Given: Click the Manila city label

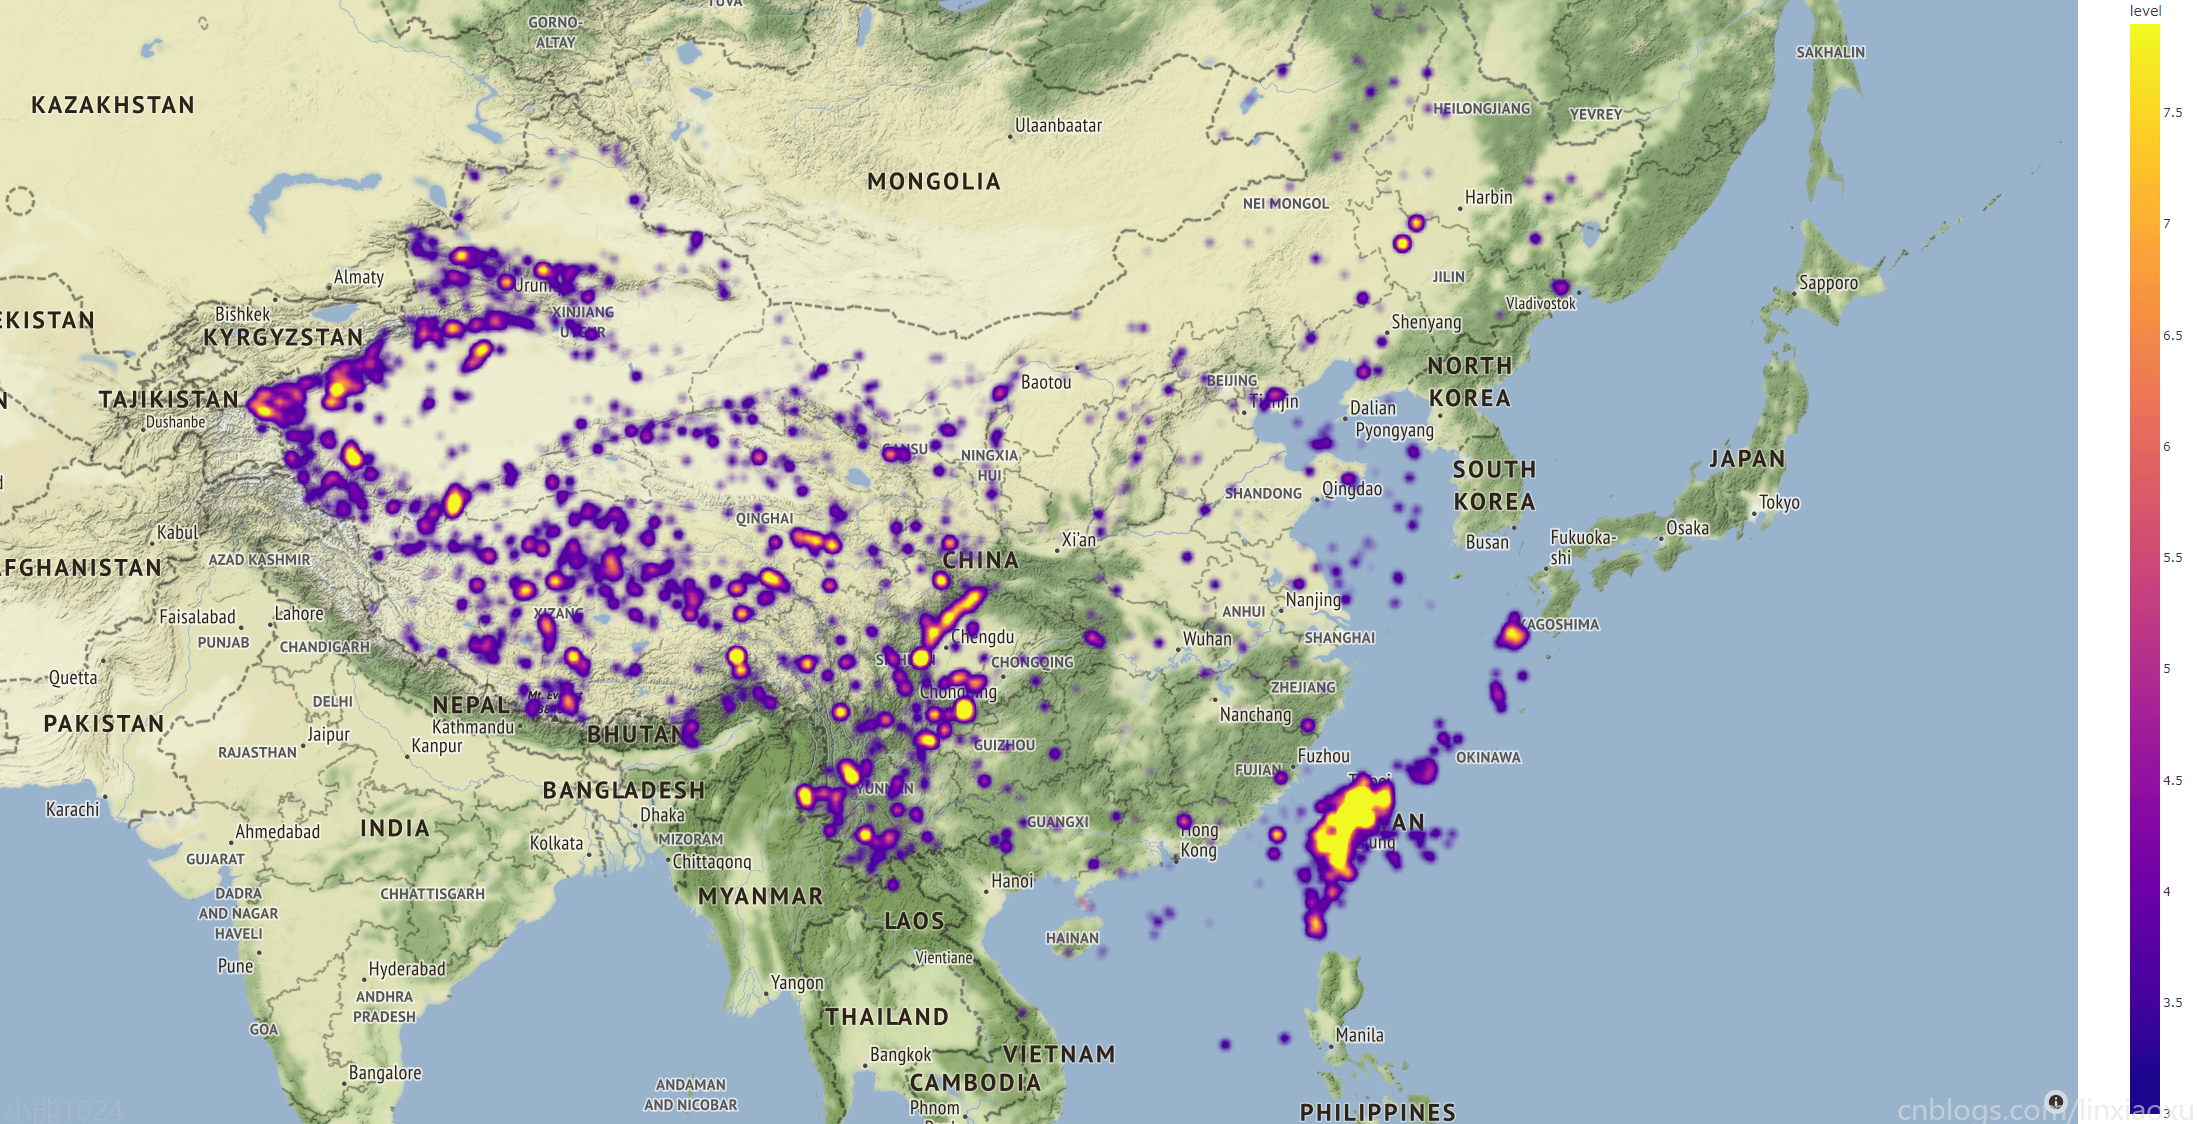Looking at the screenshot, I should [x=1360, y=1035].
